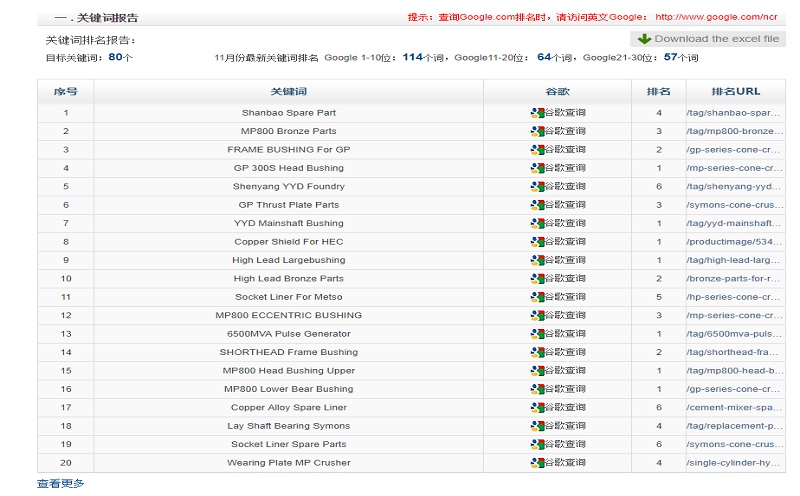Screen dimensions: 800x496
Task: Click the 80 target keywords count
Action: coord(115,57)
